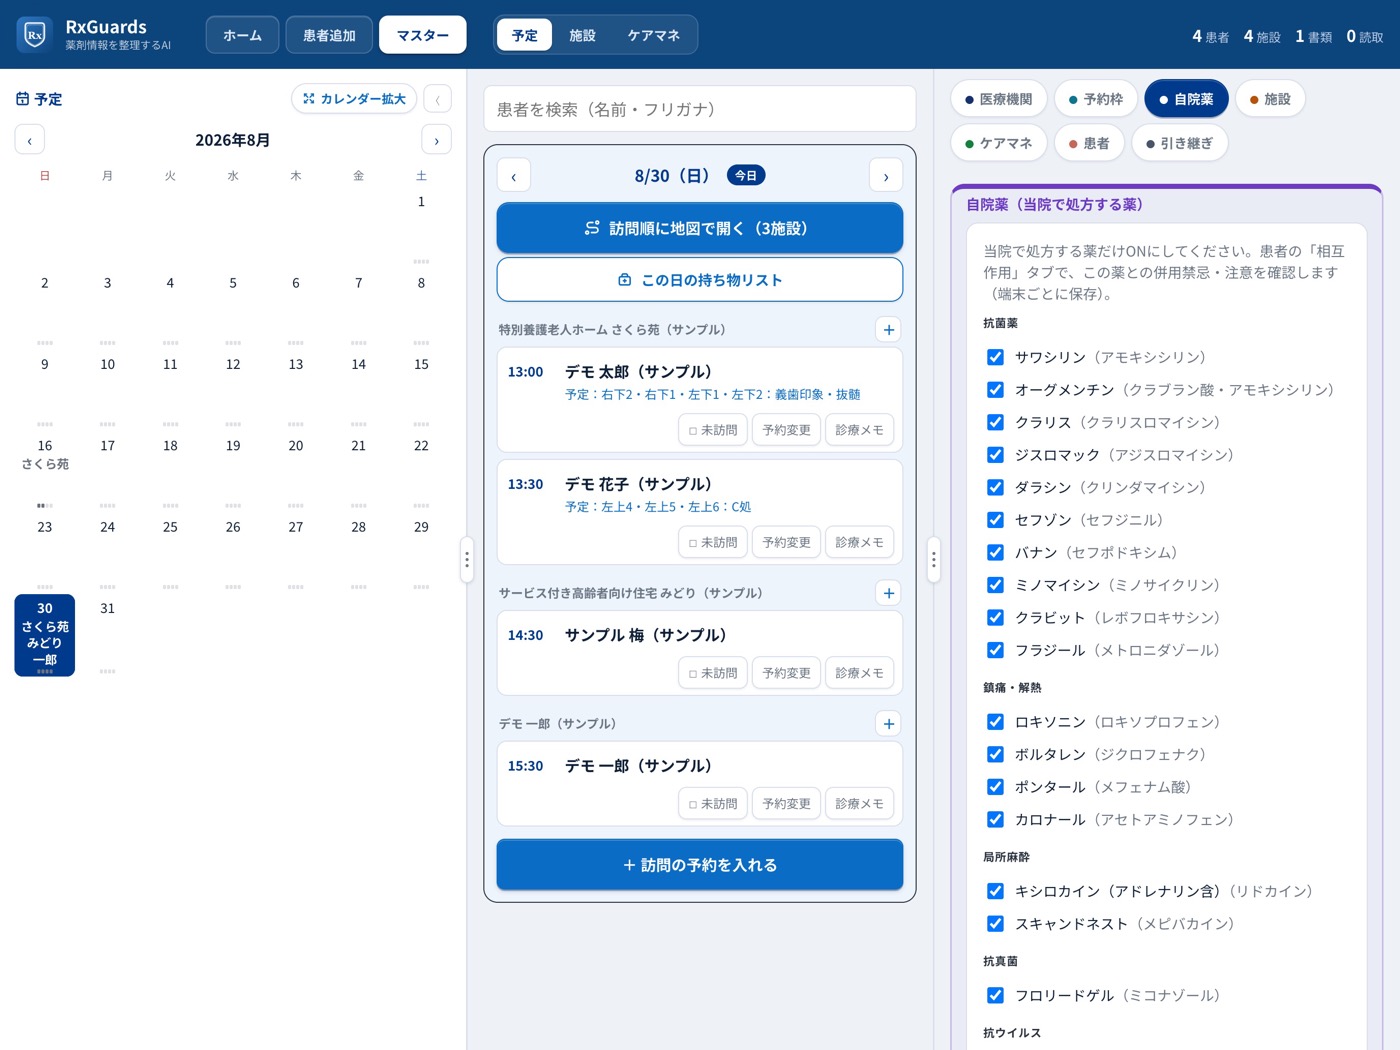Add visit for デモ一郎 group plus icon
This screenshot has height=1050, width=1400.
[x=889, y=723]
